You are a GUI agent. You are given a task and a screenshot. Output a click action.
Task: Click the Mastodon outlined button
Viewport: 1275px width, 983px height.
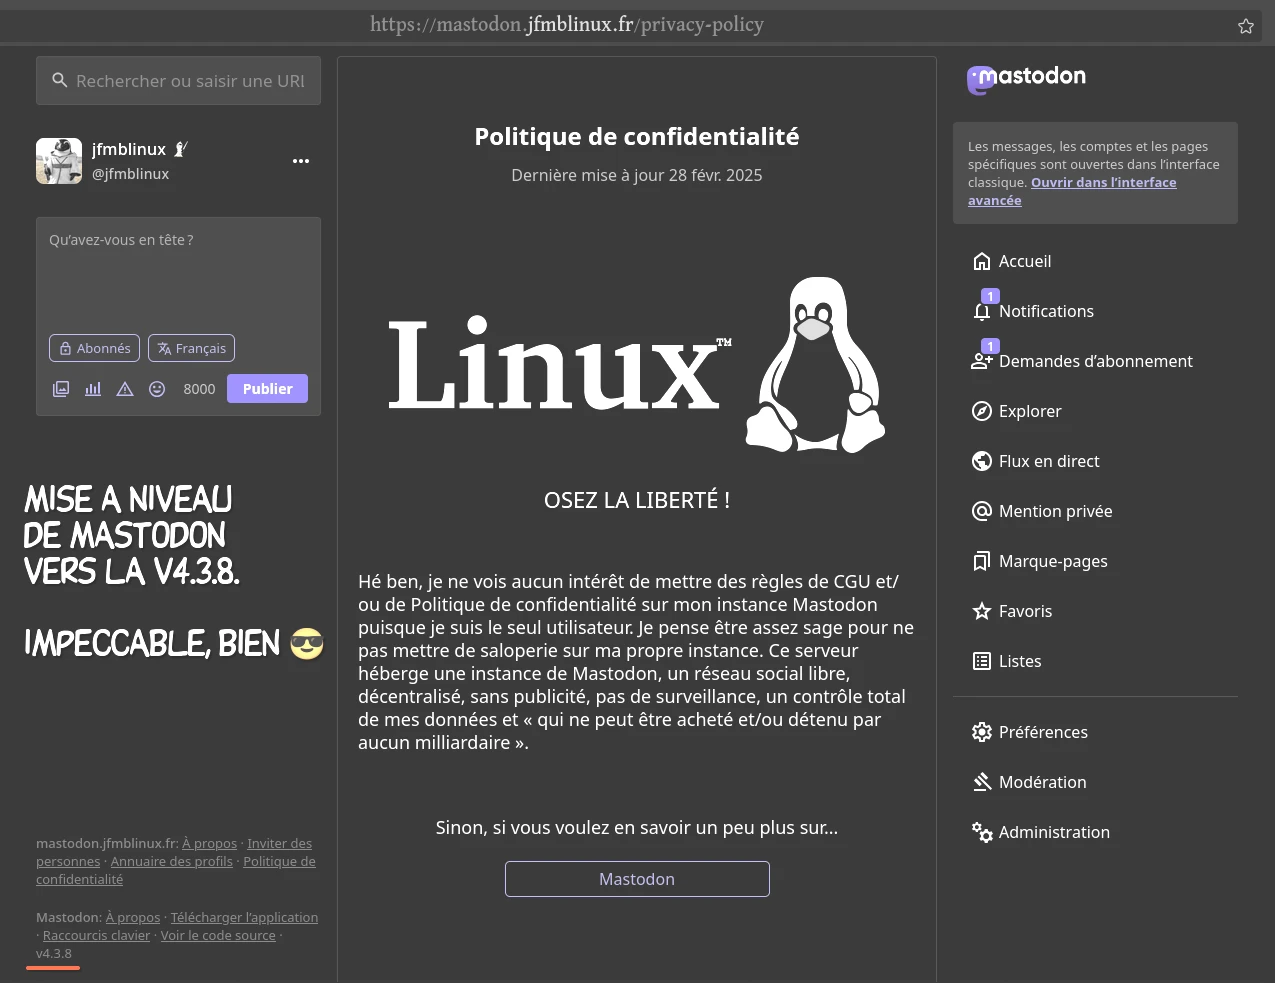(637, 879)
